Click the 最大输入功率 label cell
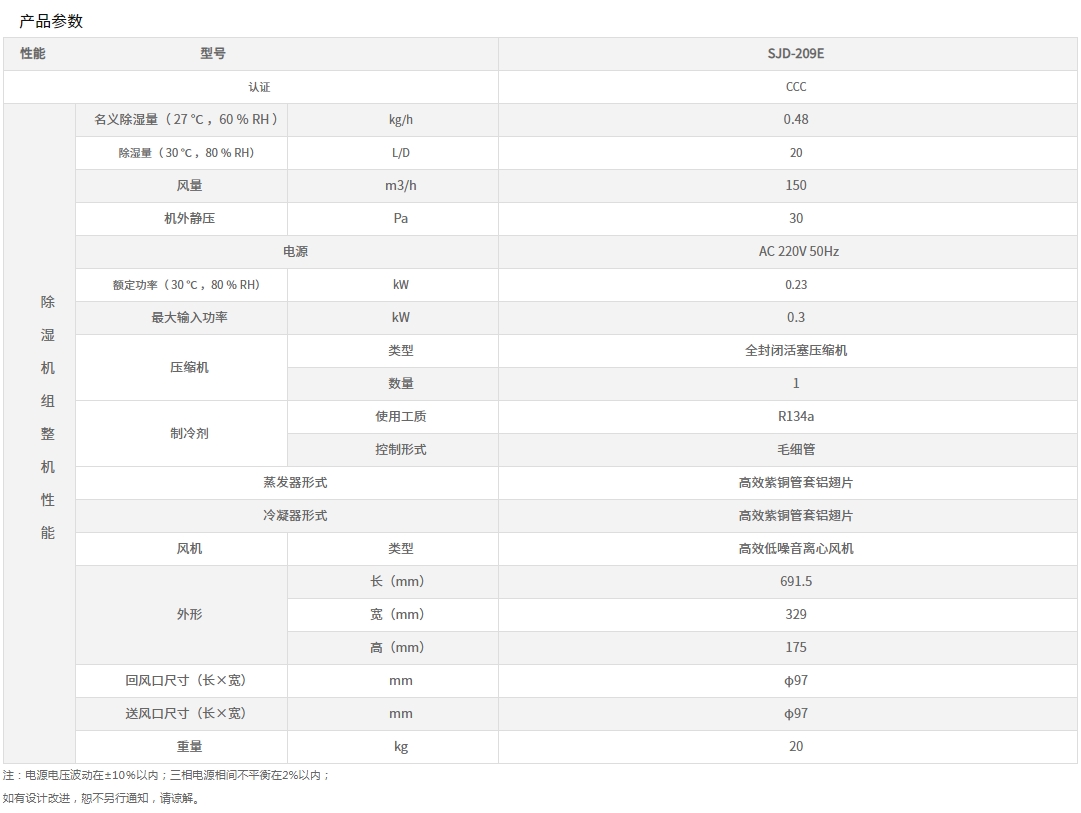This screenshot has width=1081, height=813. coord(189,317)
